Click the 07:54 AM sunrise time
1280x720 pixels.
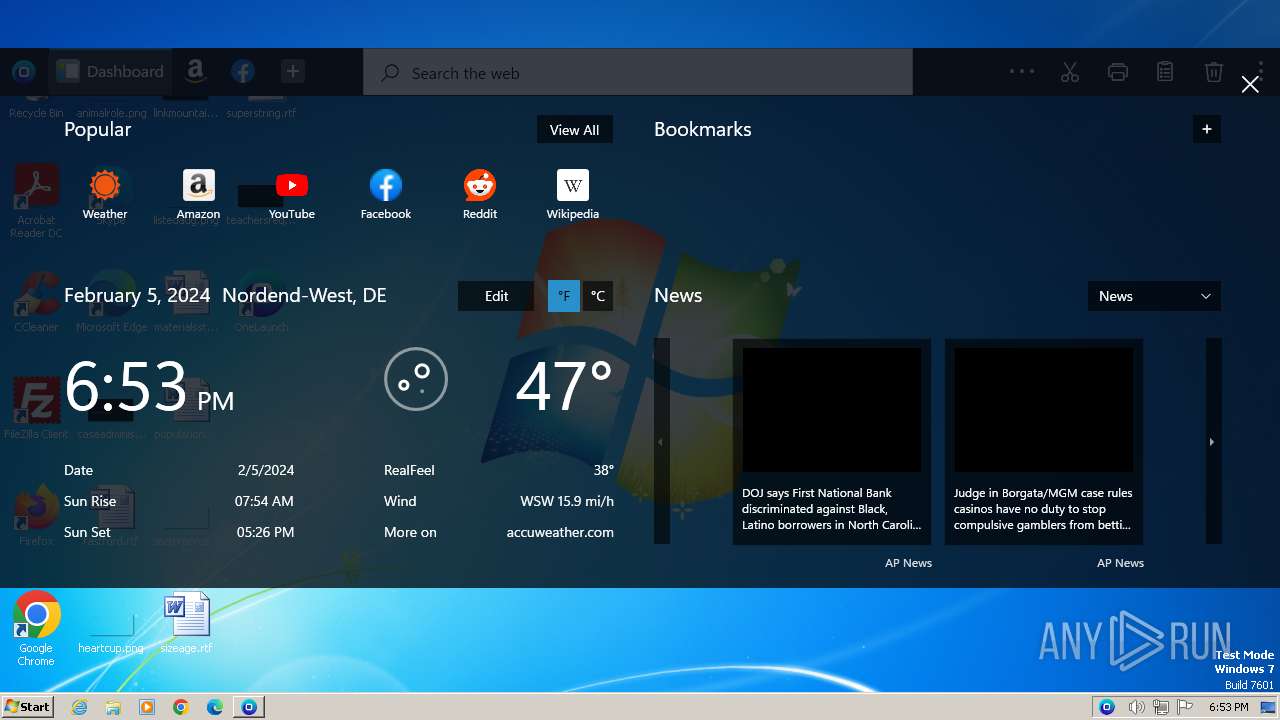tap(264, 501)
